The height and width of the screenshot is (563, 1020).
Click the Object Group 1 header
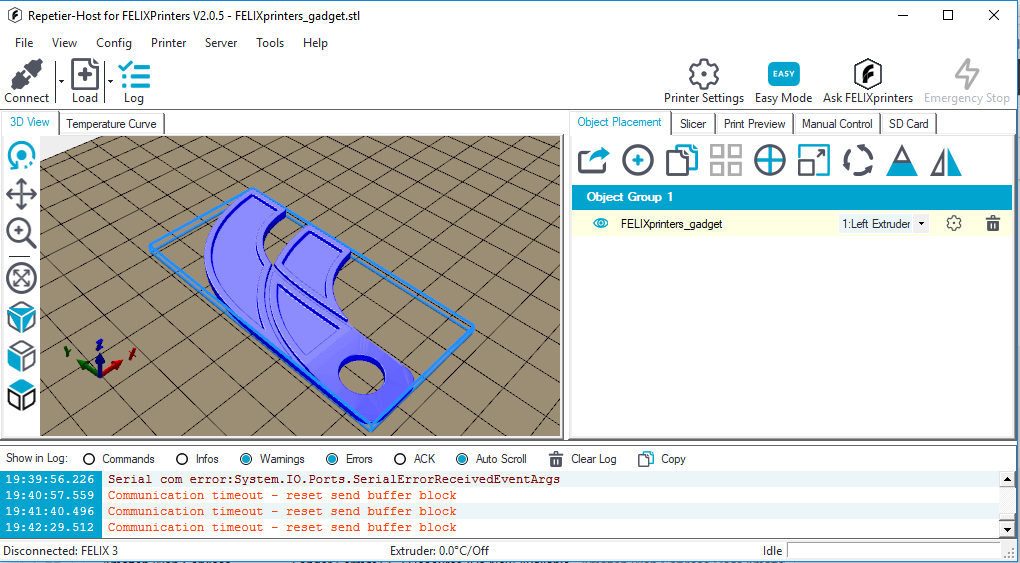tap(792, 197)
